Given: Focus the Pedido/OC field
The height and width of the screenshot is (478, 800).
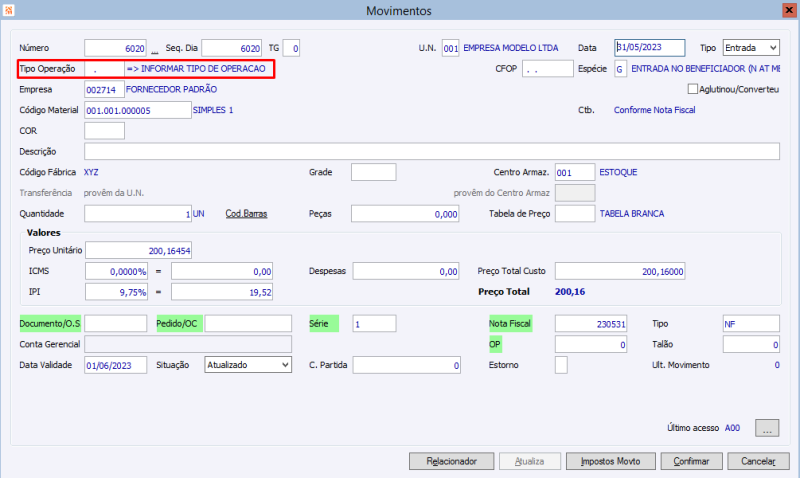Looking at the screenshot, I should 248,323.
